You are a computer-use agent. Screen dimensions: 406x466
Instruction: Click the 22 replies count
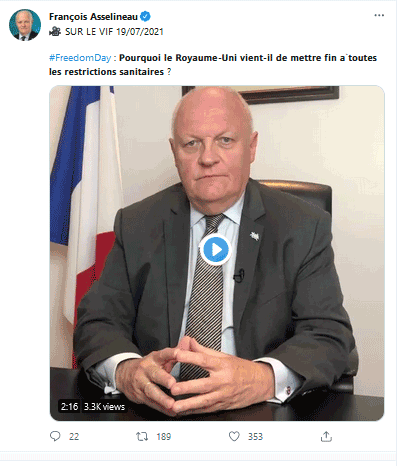click(x=74, y=437)
